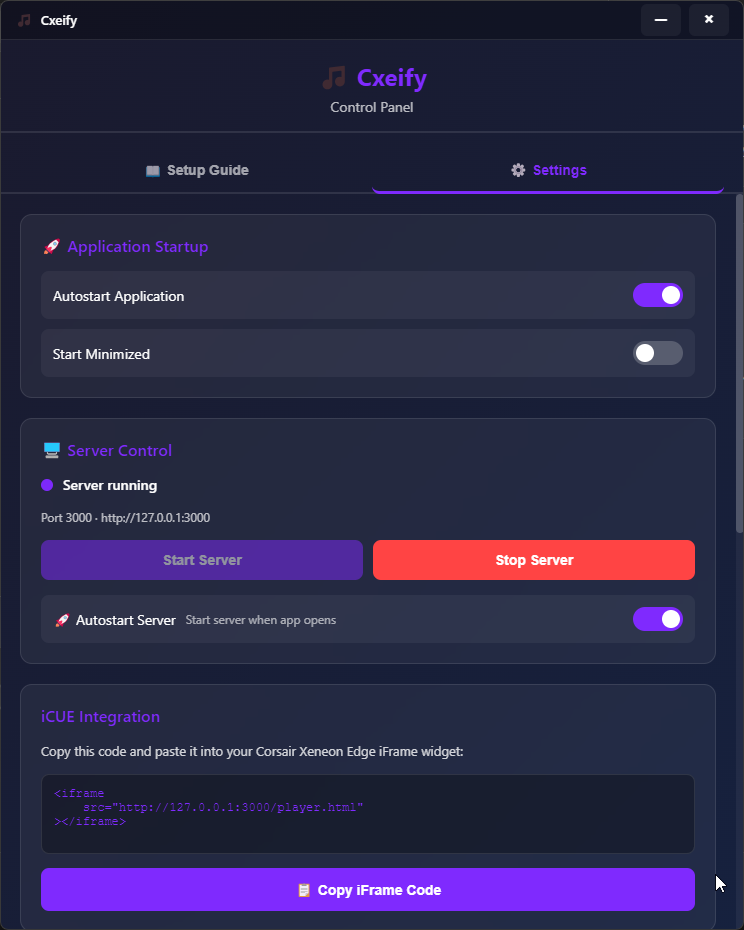Copy the iFrame code

367,889
